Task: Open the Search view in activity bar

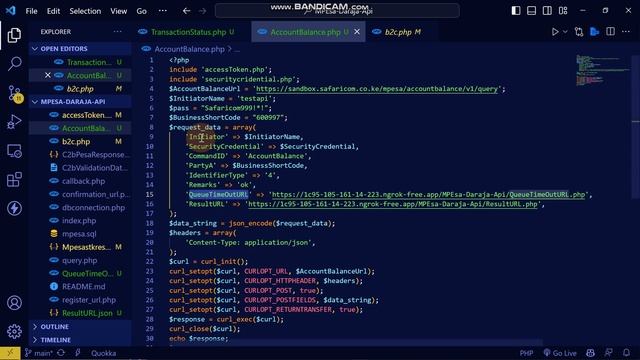Action: coord(14,64)
